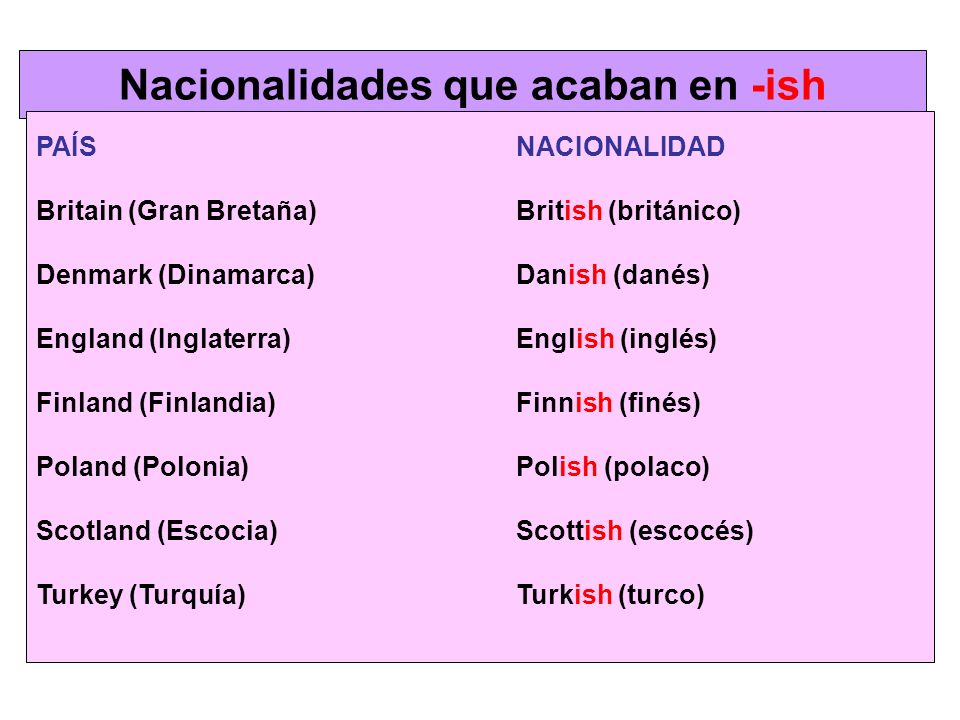Viewport: 960px width, 720px height.
Task: Select the red '-ish' suffix in title
Action: [x=789, y=85]
